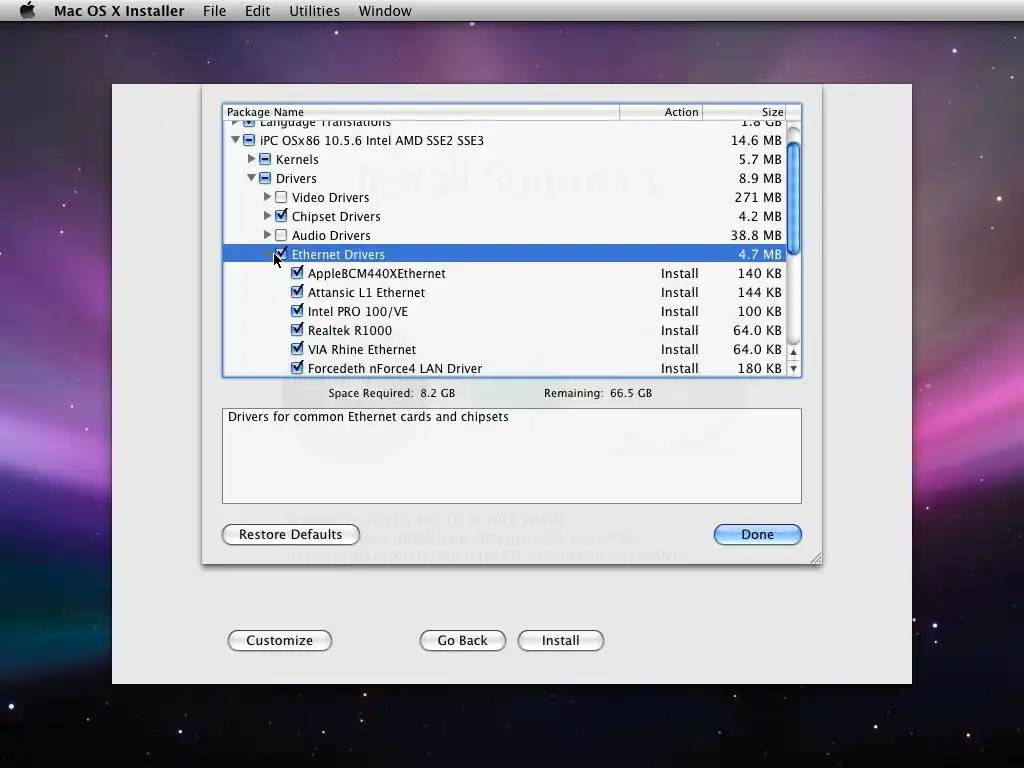Enable the Video Drivers checkbox

click(x=281, y=197)
